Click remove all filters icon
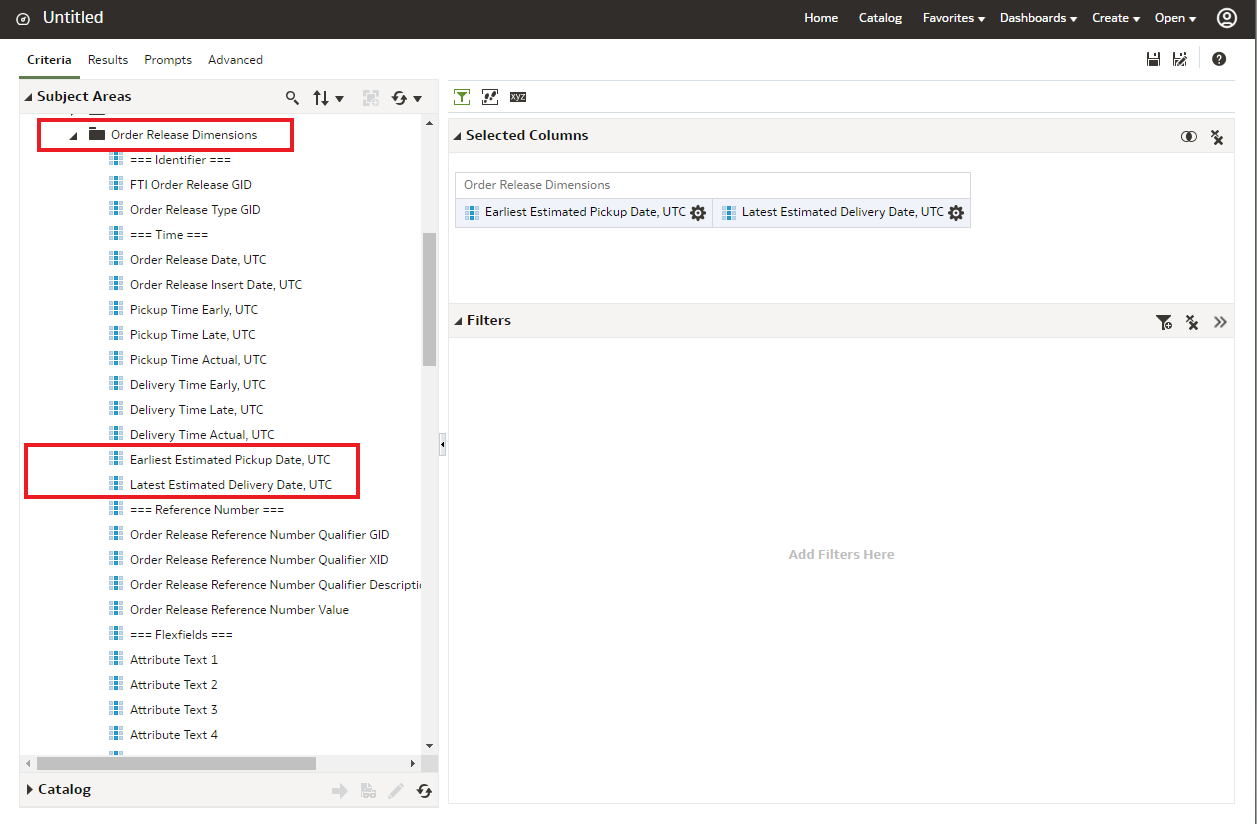 1192,322
